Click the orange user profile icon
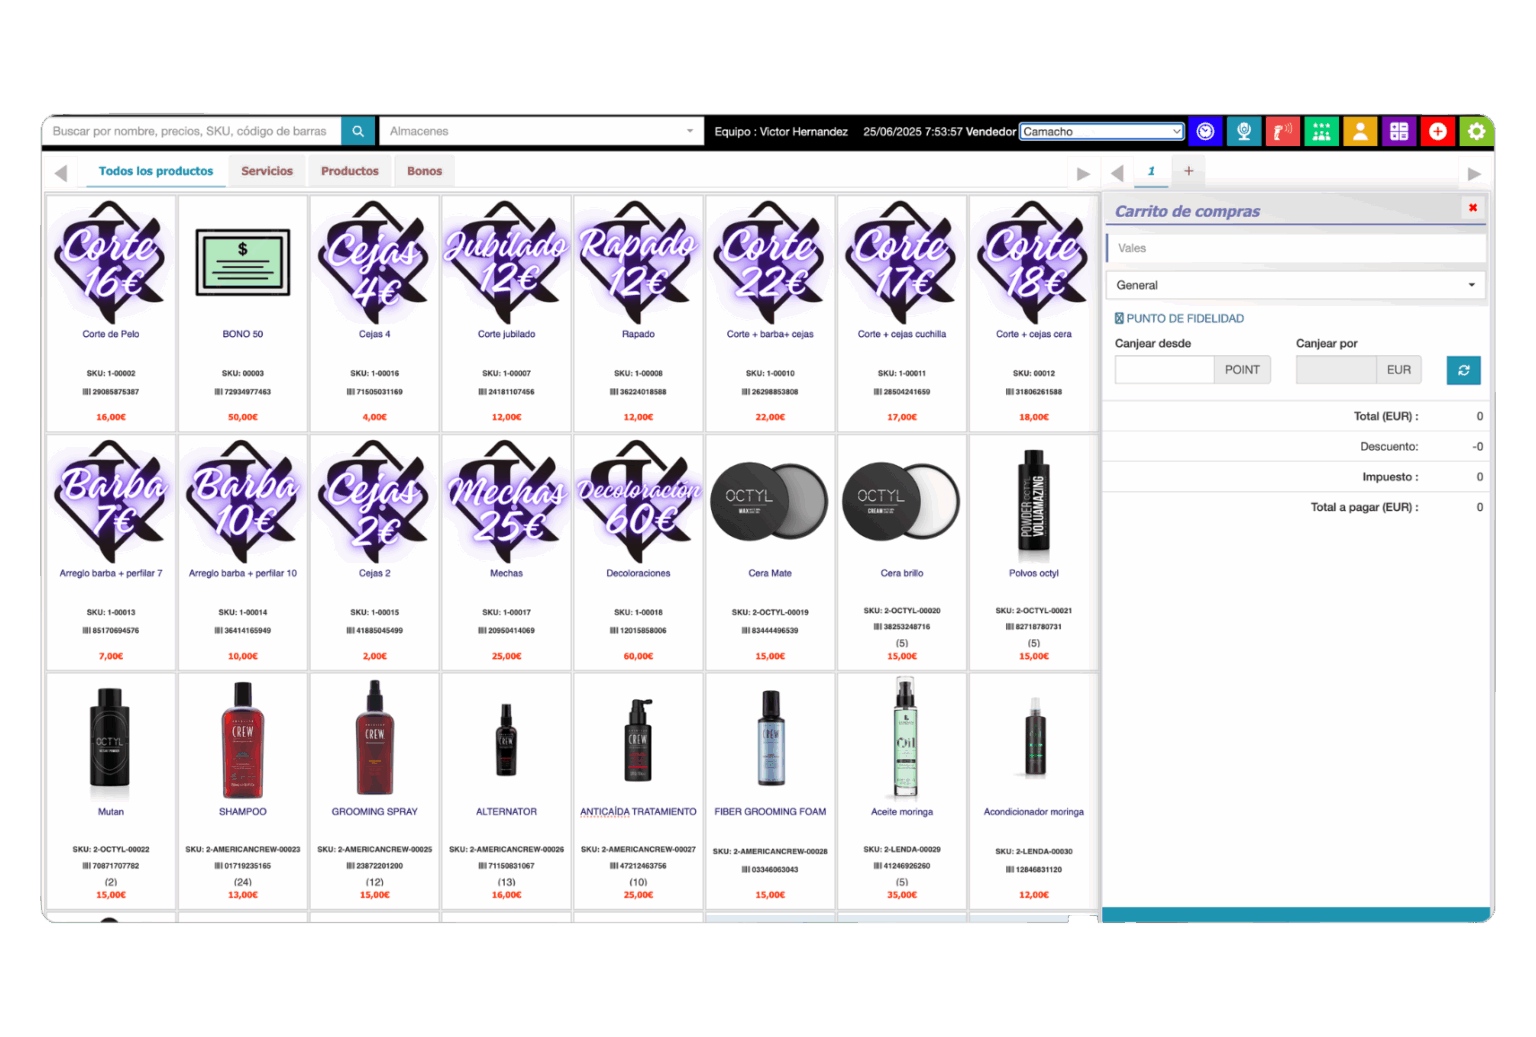 pos(1360,131)
